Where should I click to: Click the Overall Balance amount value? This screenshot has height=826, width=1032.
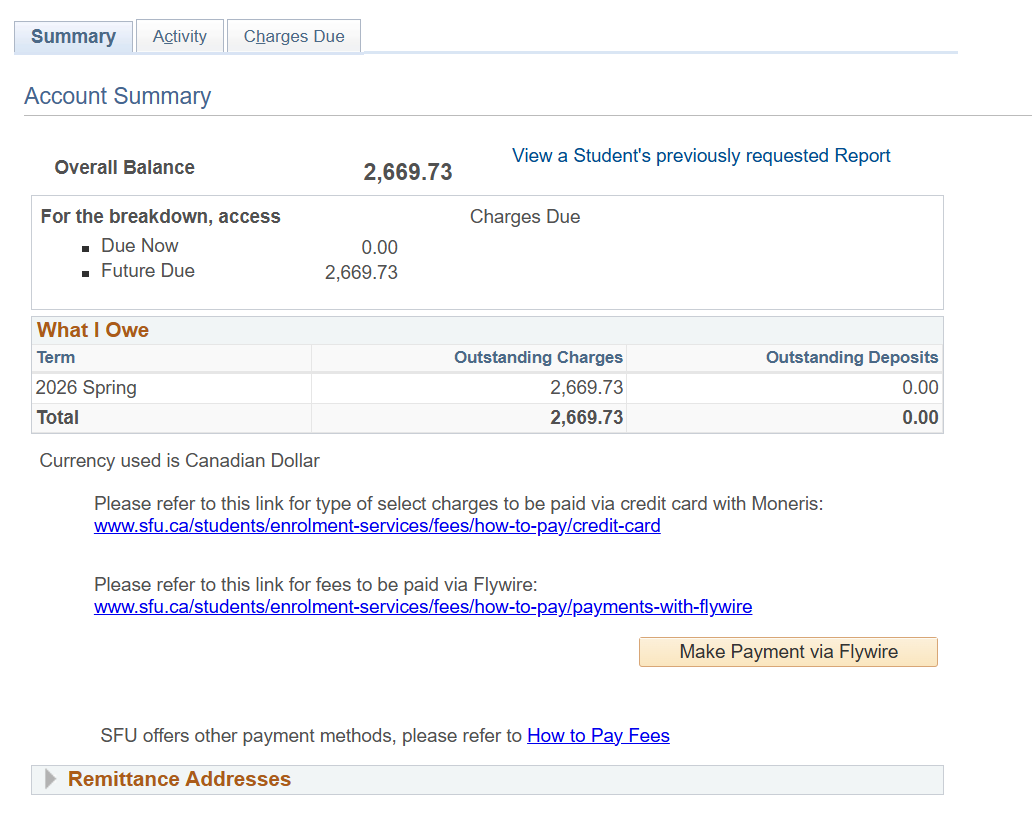[x=407, y=172]
